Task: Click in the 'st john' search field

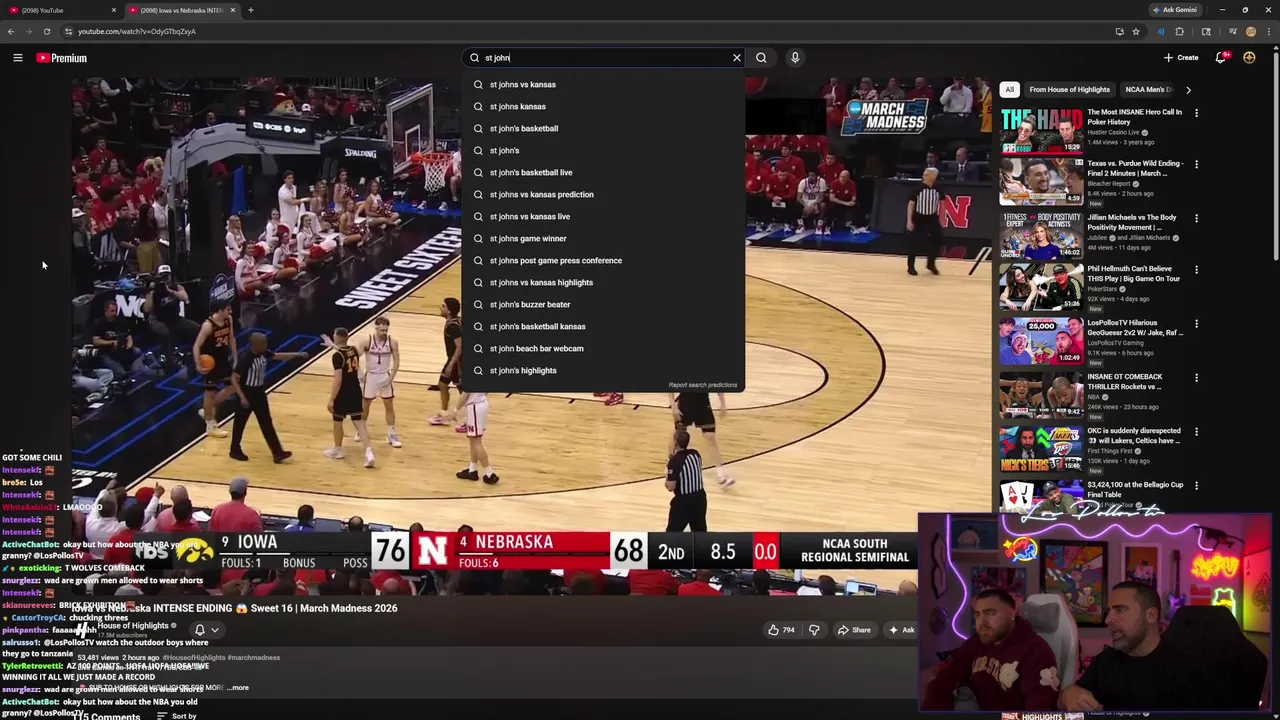Action: [605, 58]
